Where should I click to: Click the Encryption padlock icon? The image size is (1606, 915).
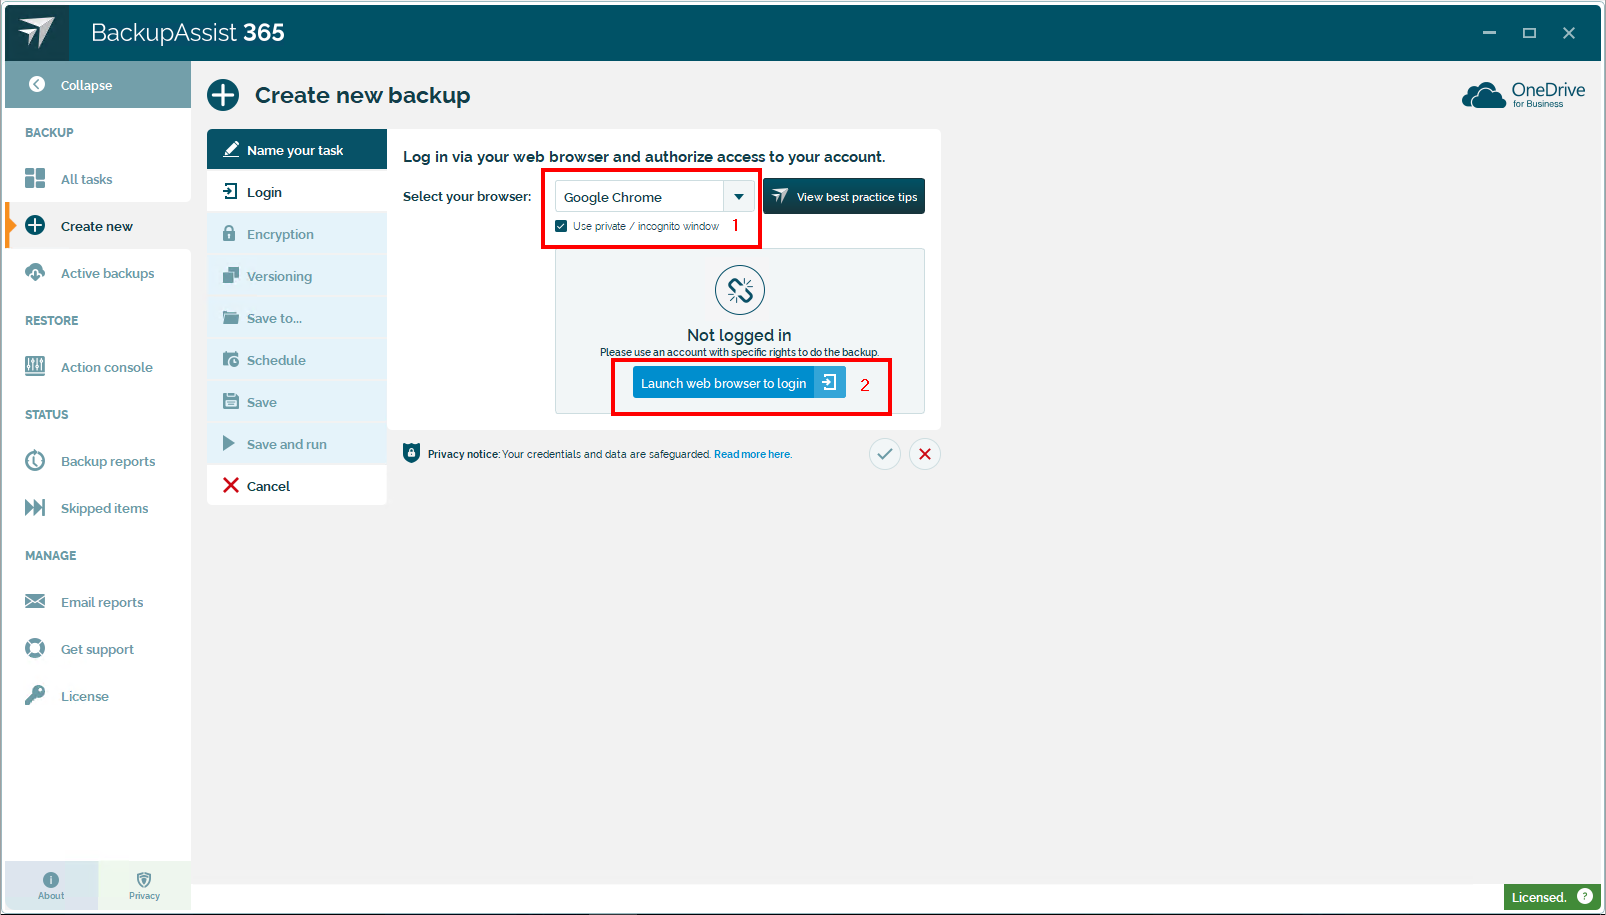pyautogui.click(x=230, y=233)
